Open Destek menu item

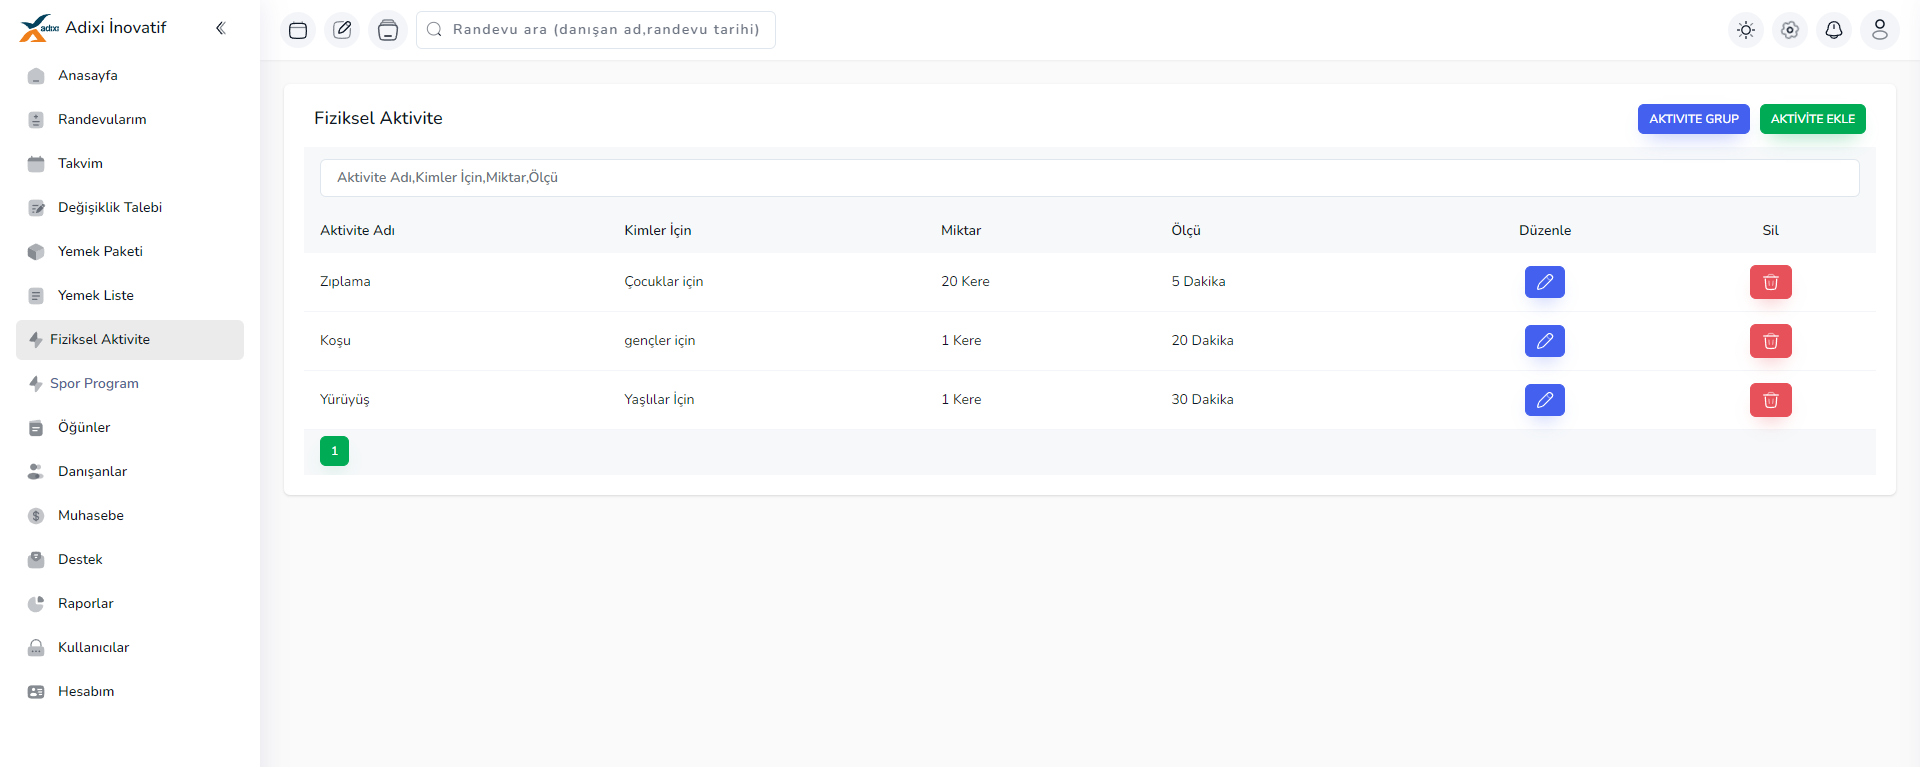[x=130, y=560]
